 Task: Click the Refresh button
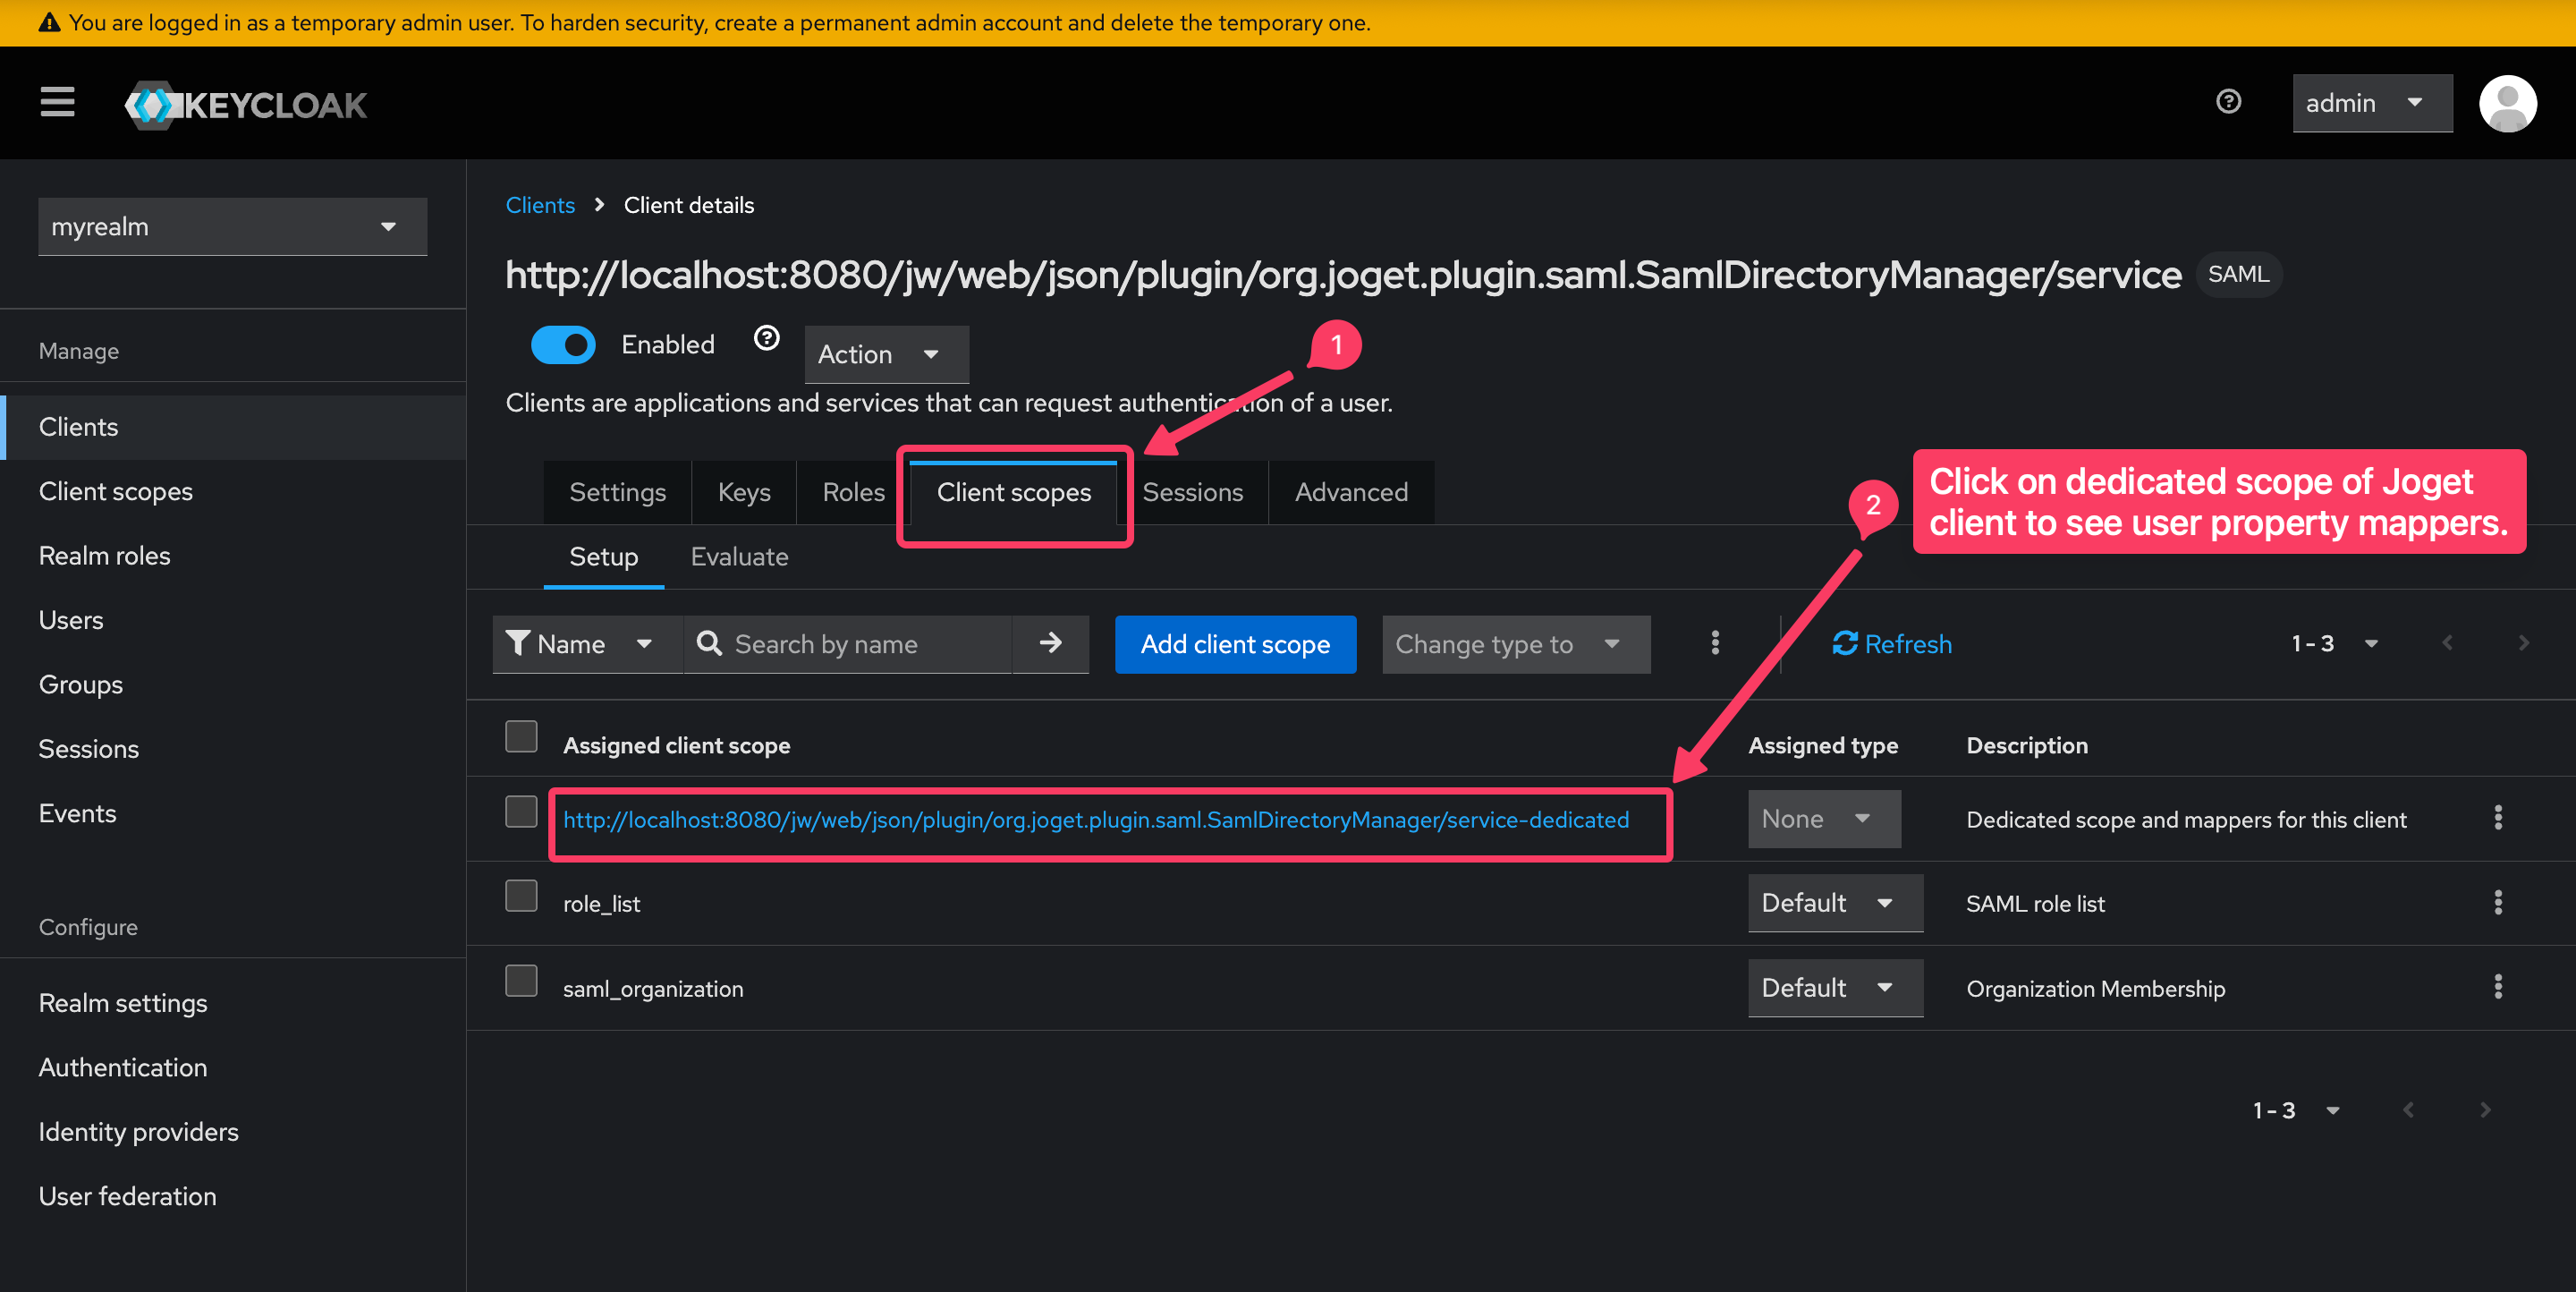pyautogui.click(x=1891, y=644)
